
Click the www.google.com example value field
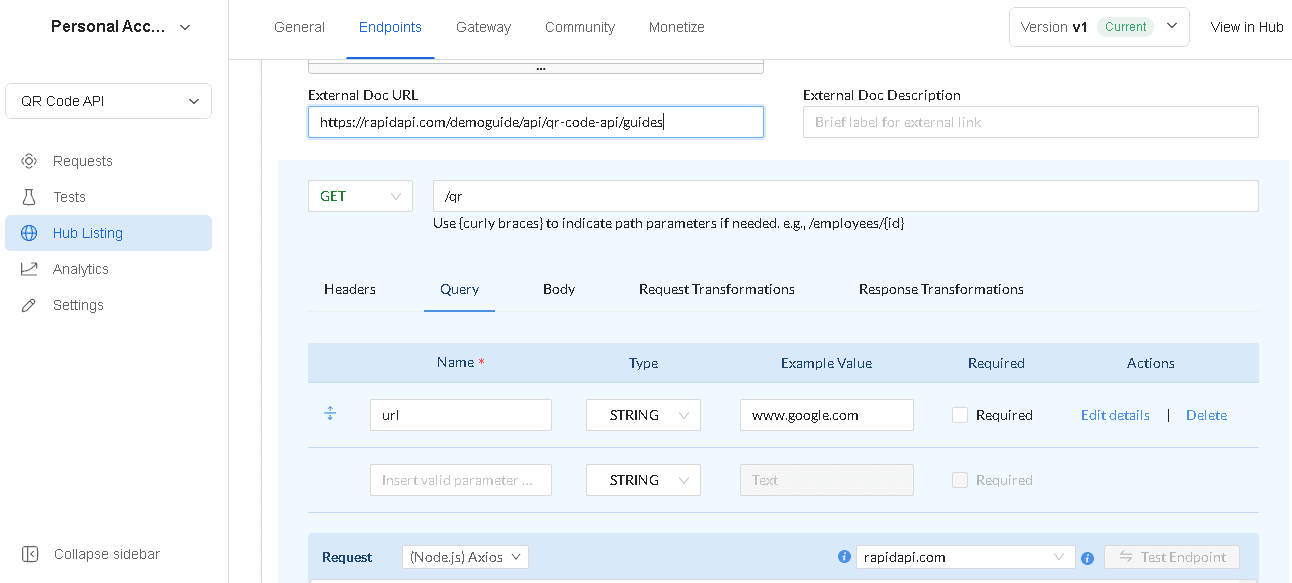pos(827,415)
